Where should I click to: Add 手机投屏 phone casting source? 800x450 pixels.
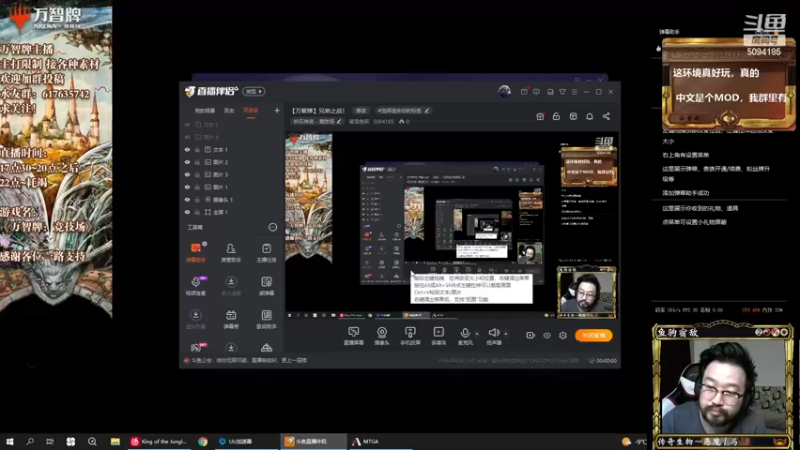pyautogui.click(x=410, y=336)
